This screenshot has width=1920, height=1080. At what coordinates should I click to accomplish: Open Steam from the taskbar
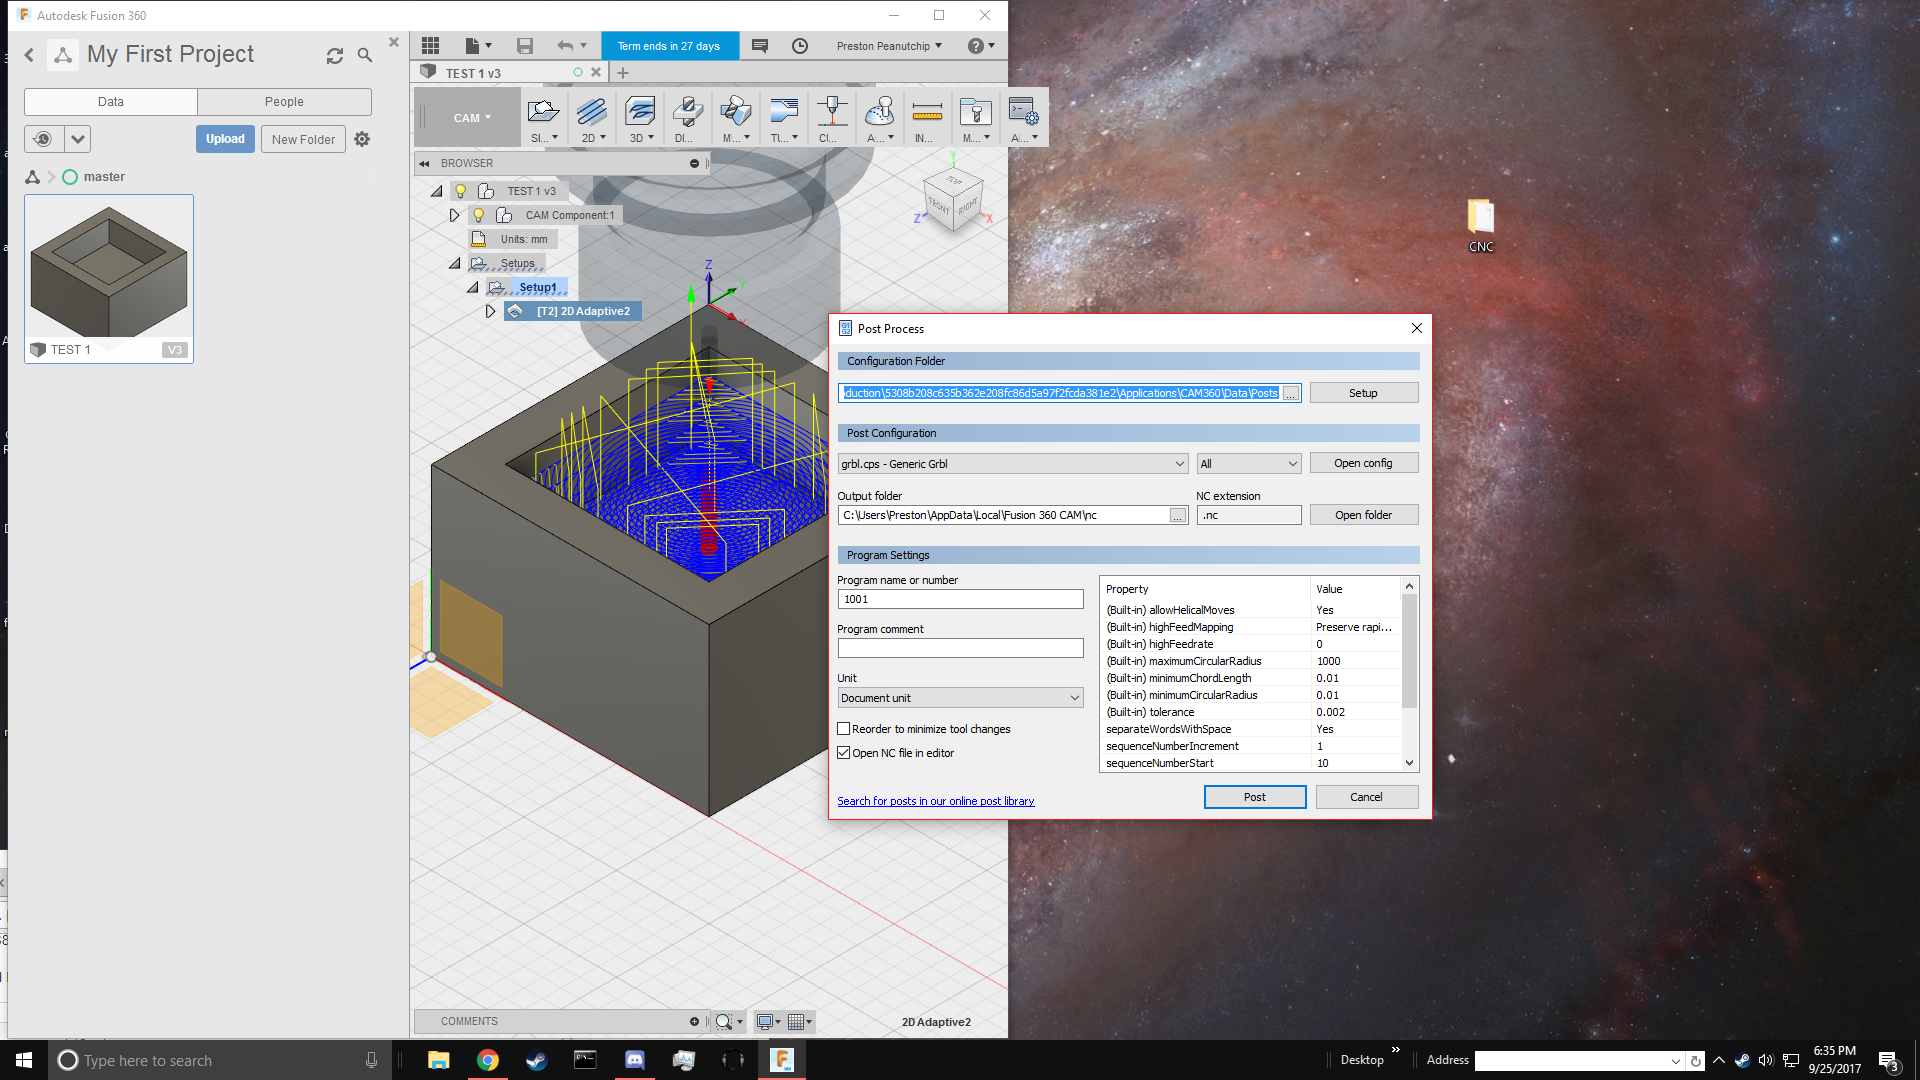(x=537, y=1060)
